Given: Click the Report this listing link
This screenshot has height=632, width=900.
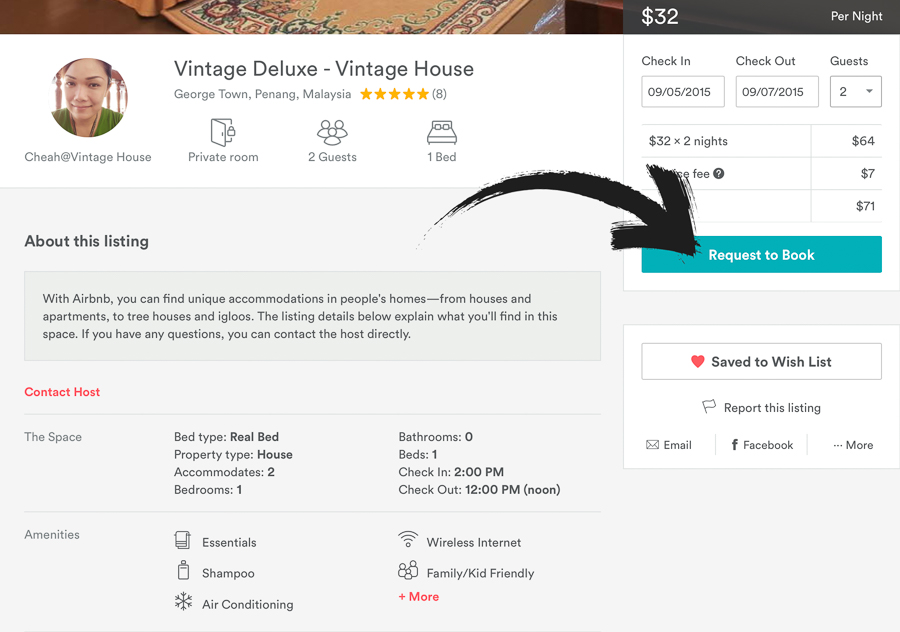Looking at the screenshot, I should click(x=772, y=408).
